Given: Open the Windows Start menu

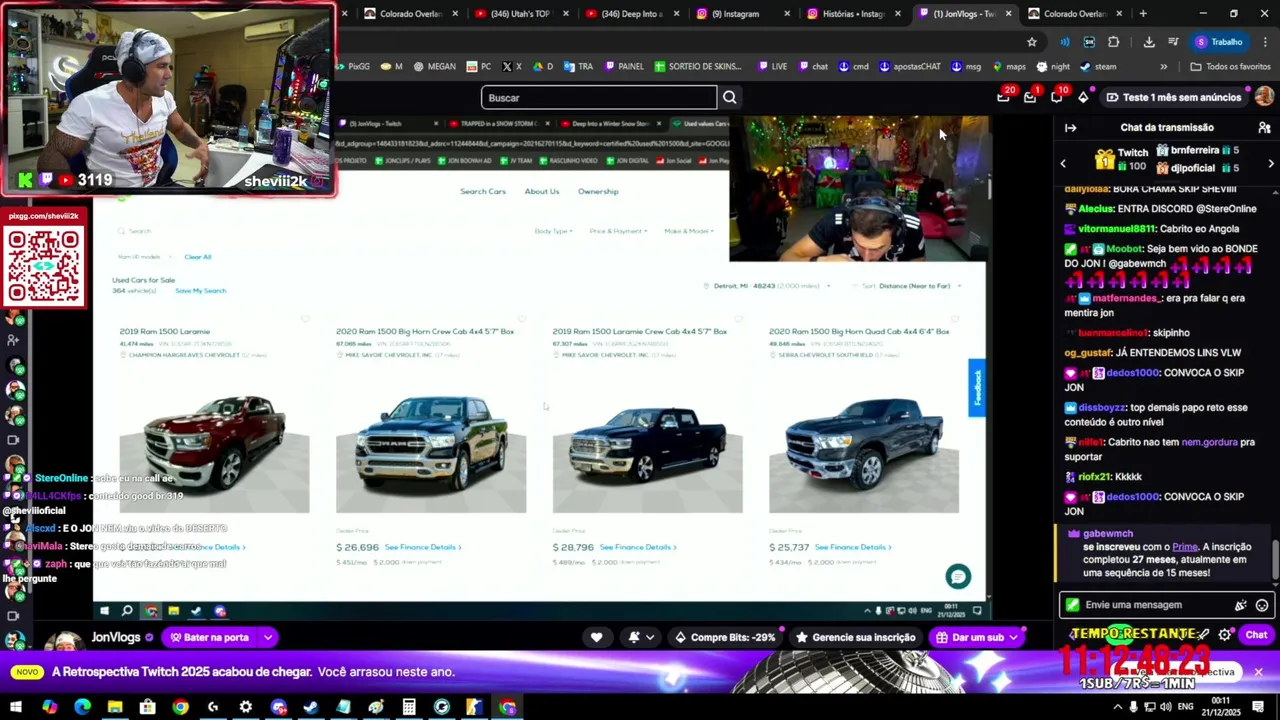Looking at the screenshot, I should point(17,707).
